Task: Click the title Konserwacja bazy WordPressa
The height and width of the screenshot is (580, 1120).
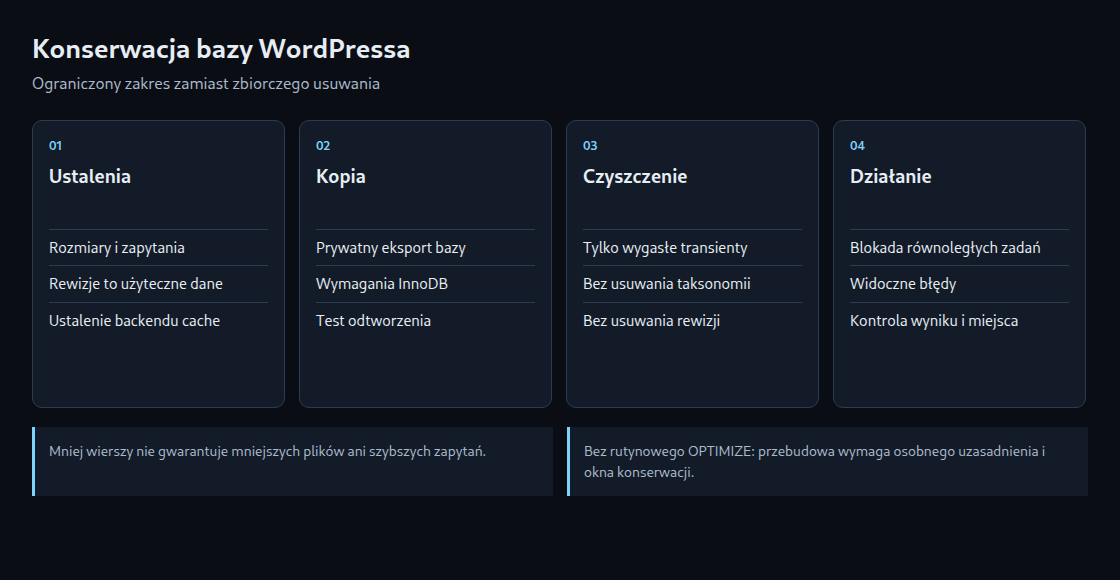Action: [x=221, y=49]
